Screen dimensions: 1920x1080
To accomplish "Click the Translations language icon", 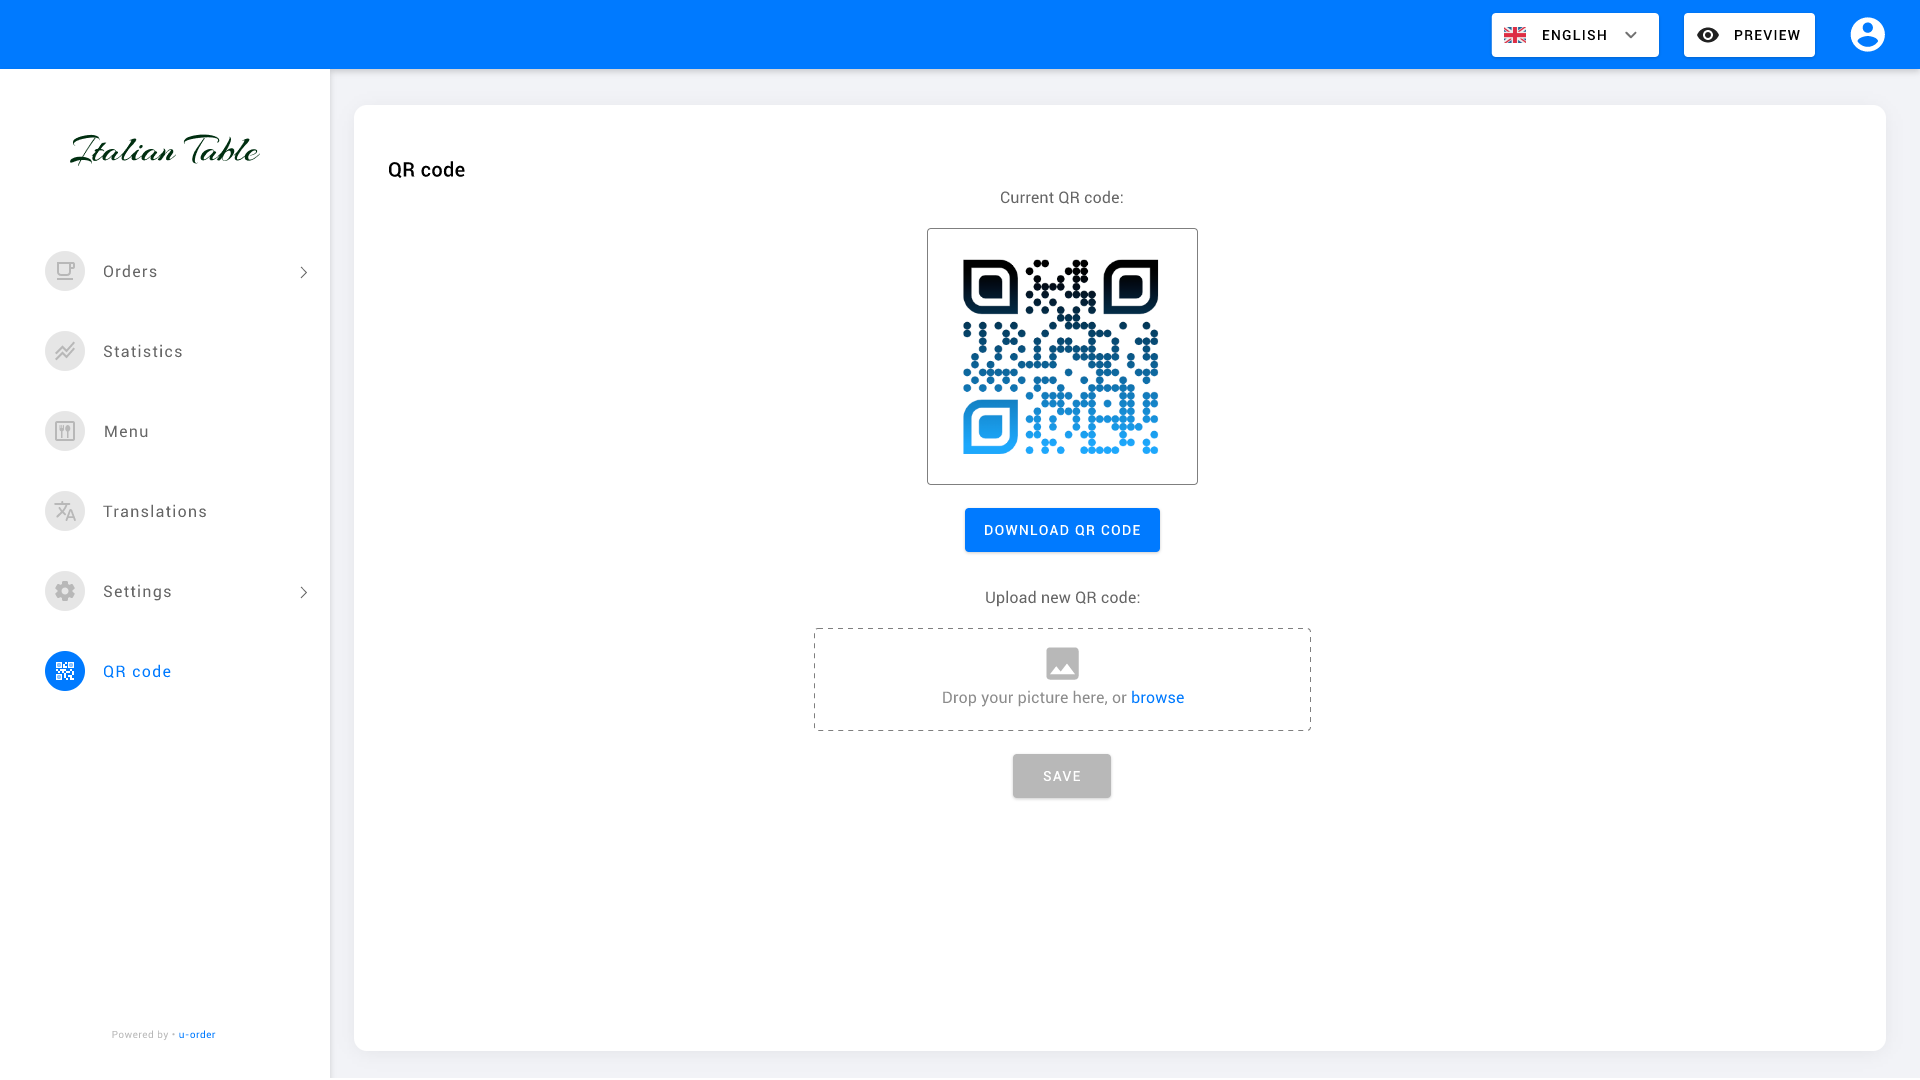I will pos(65,511).
